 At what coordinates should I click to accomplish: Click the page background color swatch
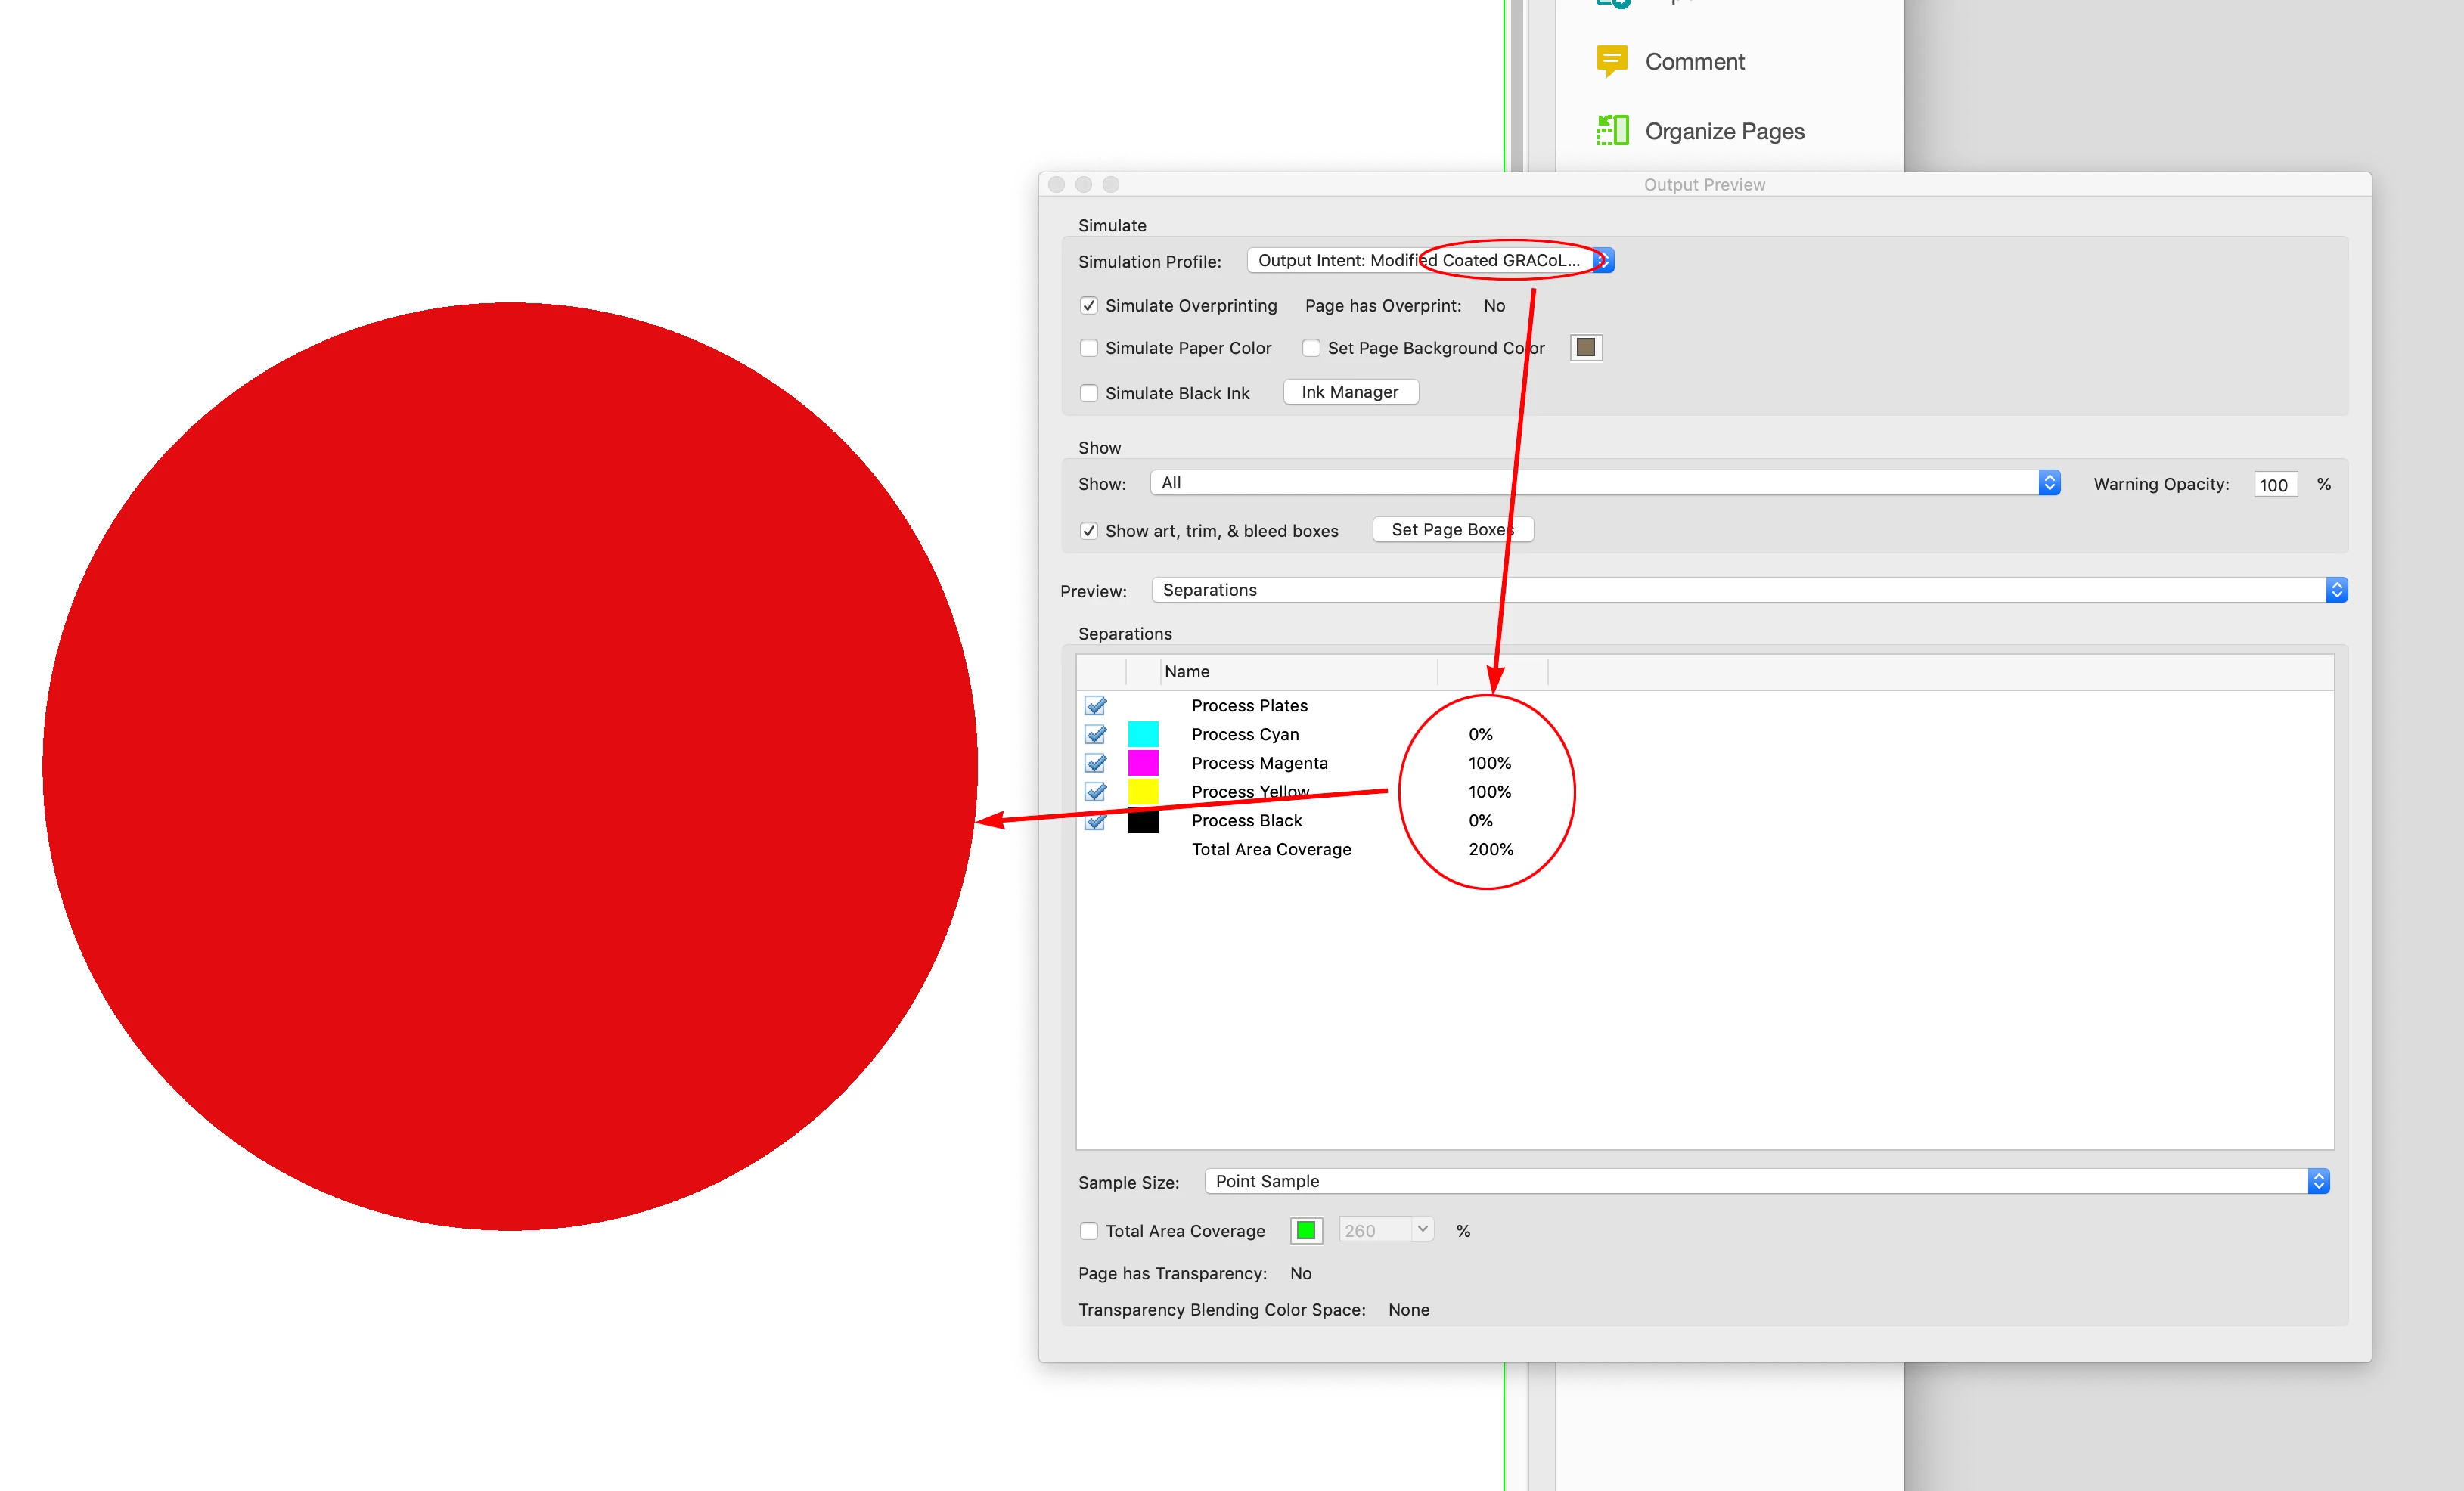click(1586, 347)
